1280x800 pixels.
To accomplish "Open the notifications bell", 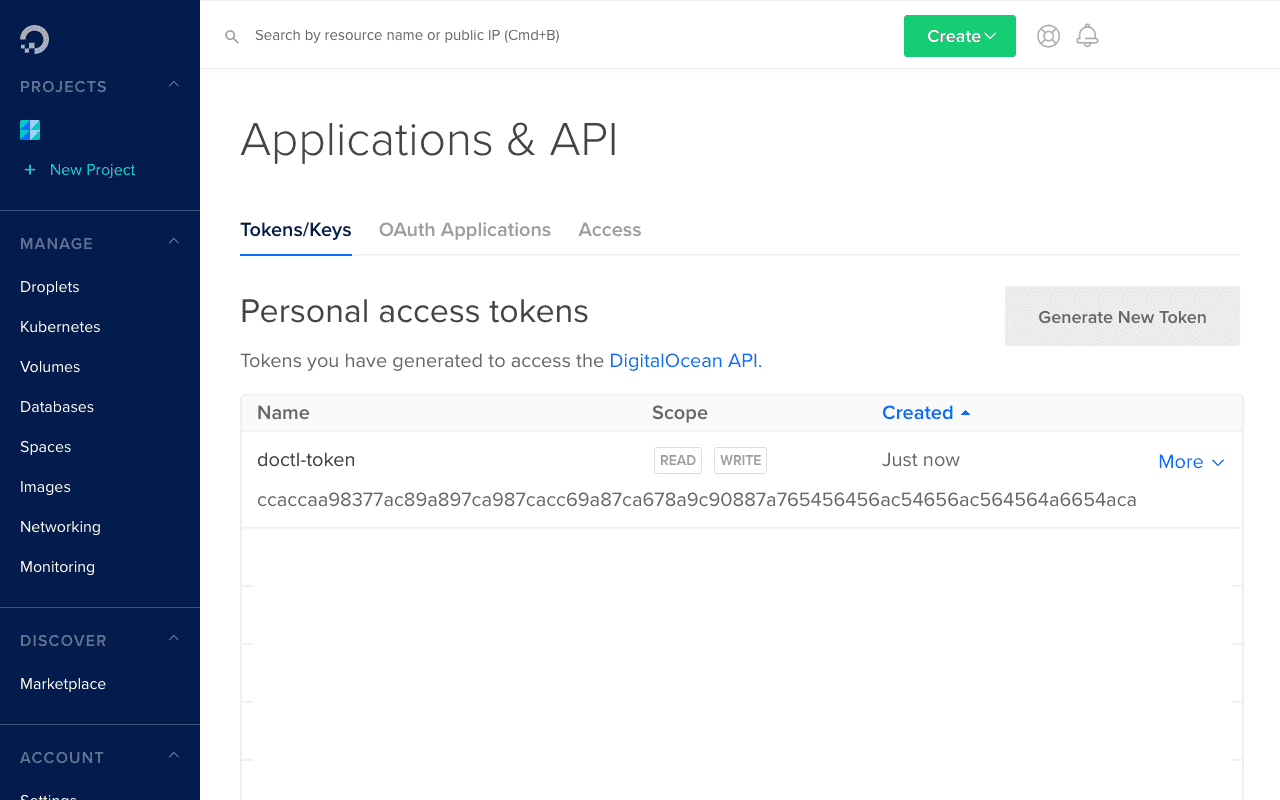I will [1087, 36].
